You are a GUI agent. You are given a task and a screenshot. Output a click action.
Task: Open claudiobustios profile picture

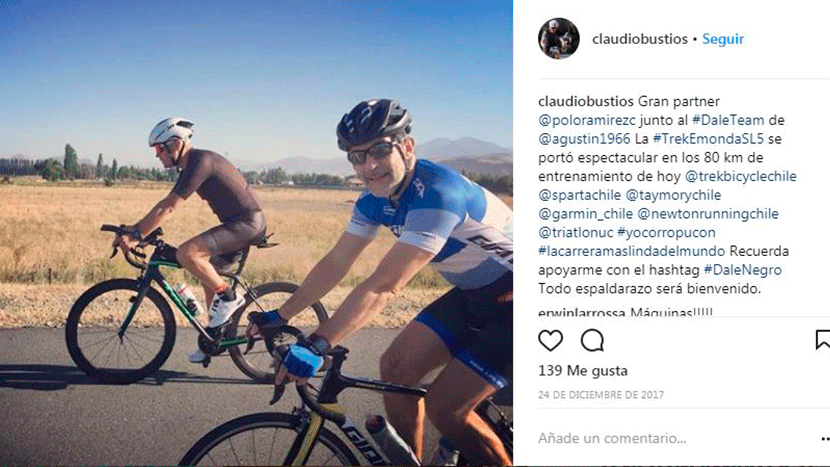pyautogui.click(x=559, y=39)
